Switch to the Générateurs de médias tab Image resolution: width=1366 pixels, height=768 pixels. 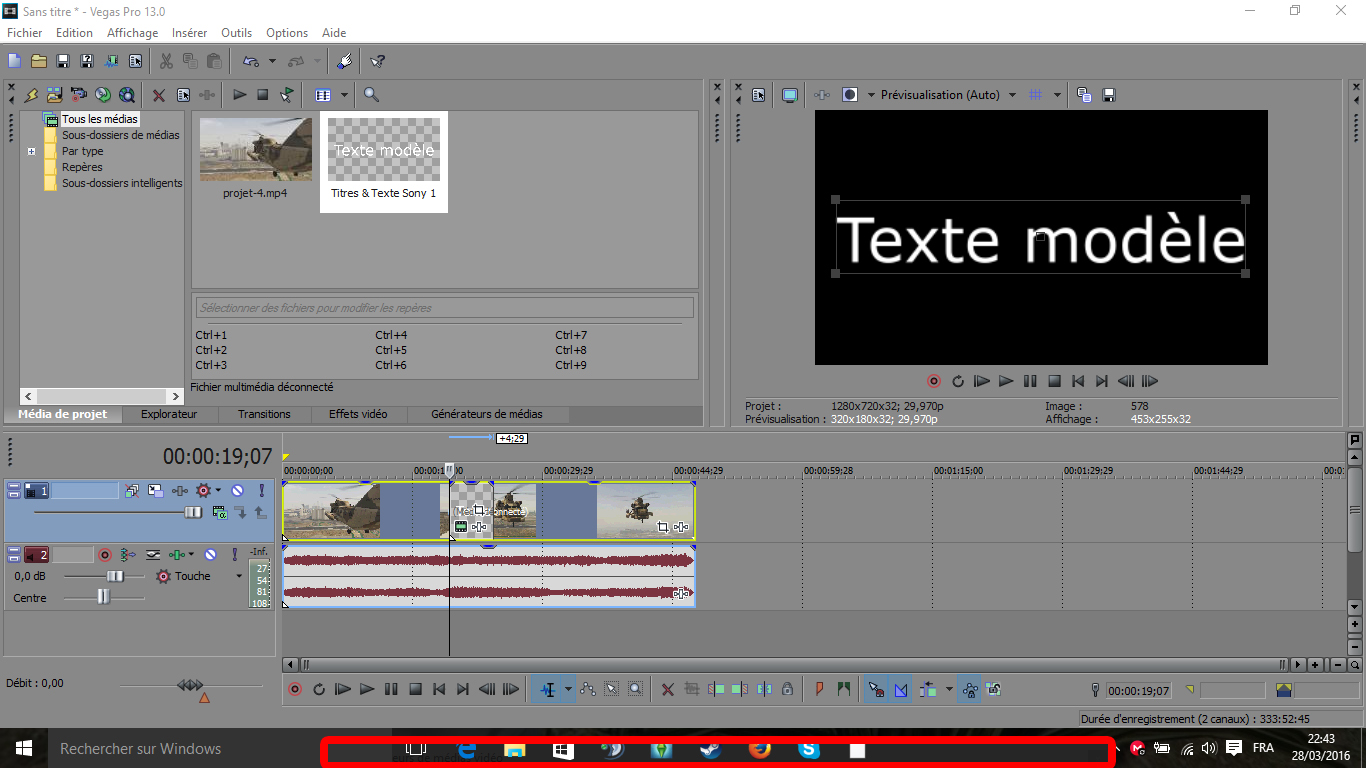[x=487, y=414]
